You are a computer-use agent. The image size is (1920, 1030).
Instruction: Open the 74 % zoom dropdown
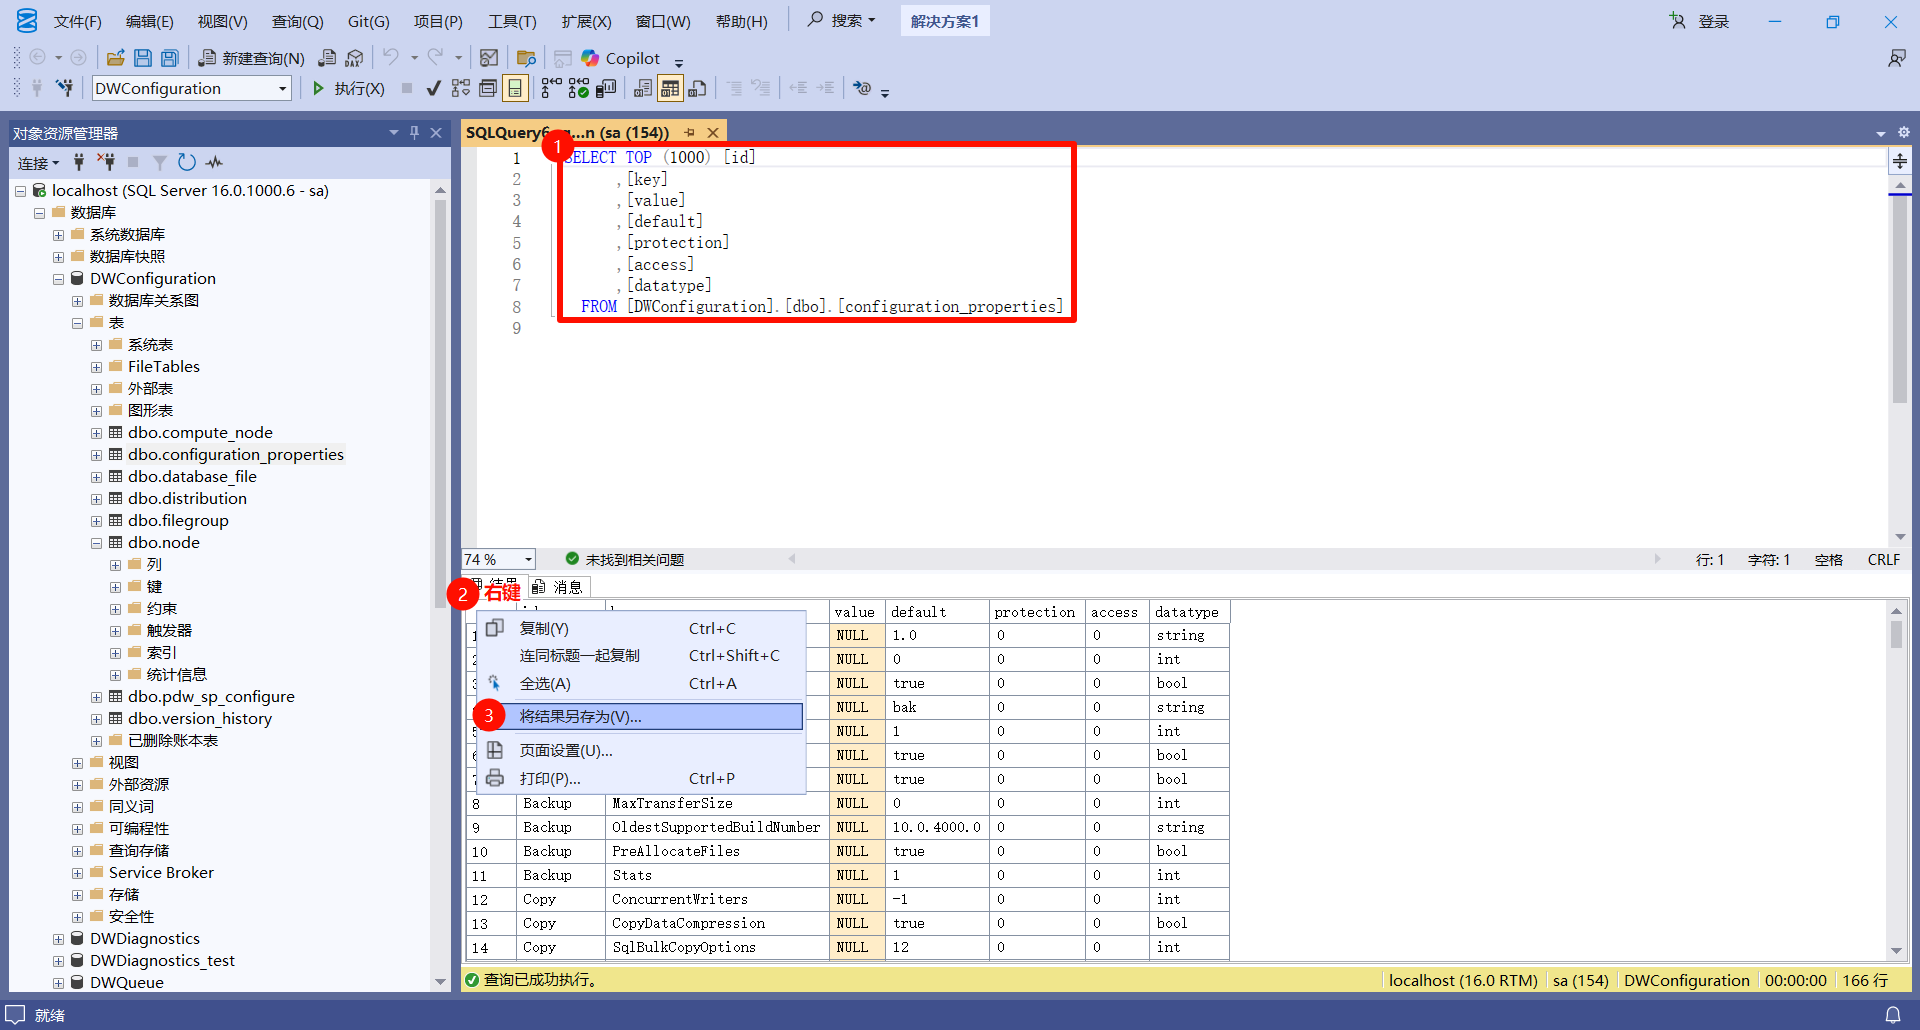tap(528, 559)
